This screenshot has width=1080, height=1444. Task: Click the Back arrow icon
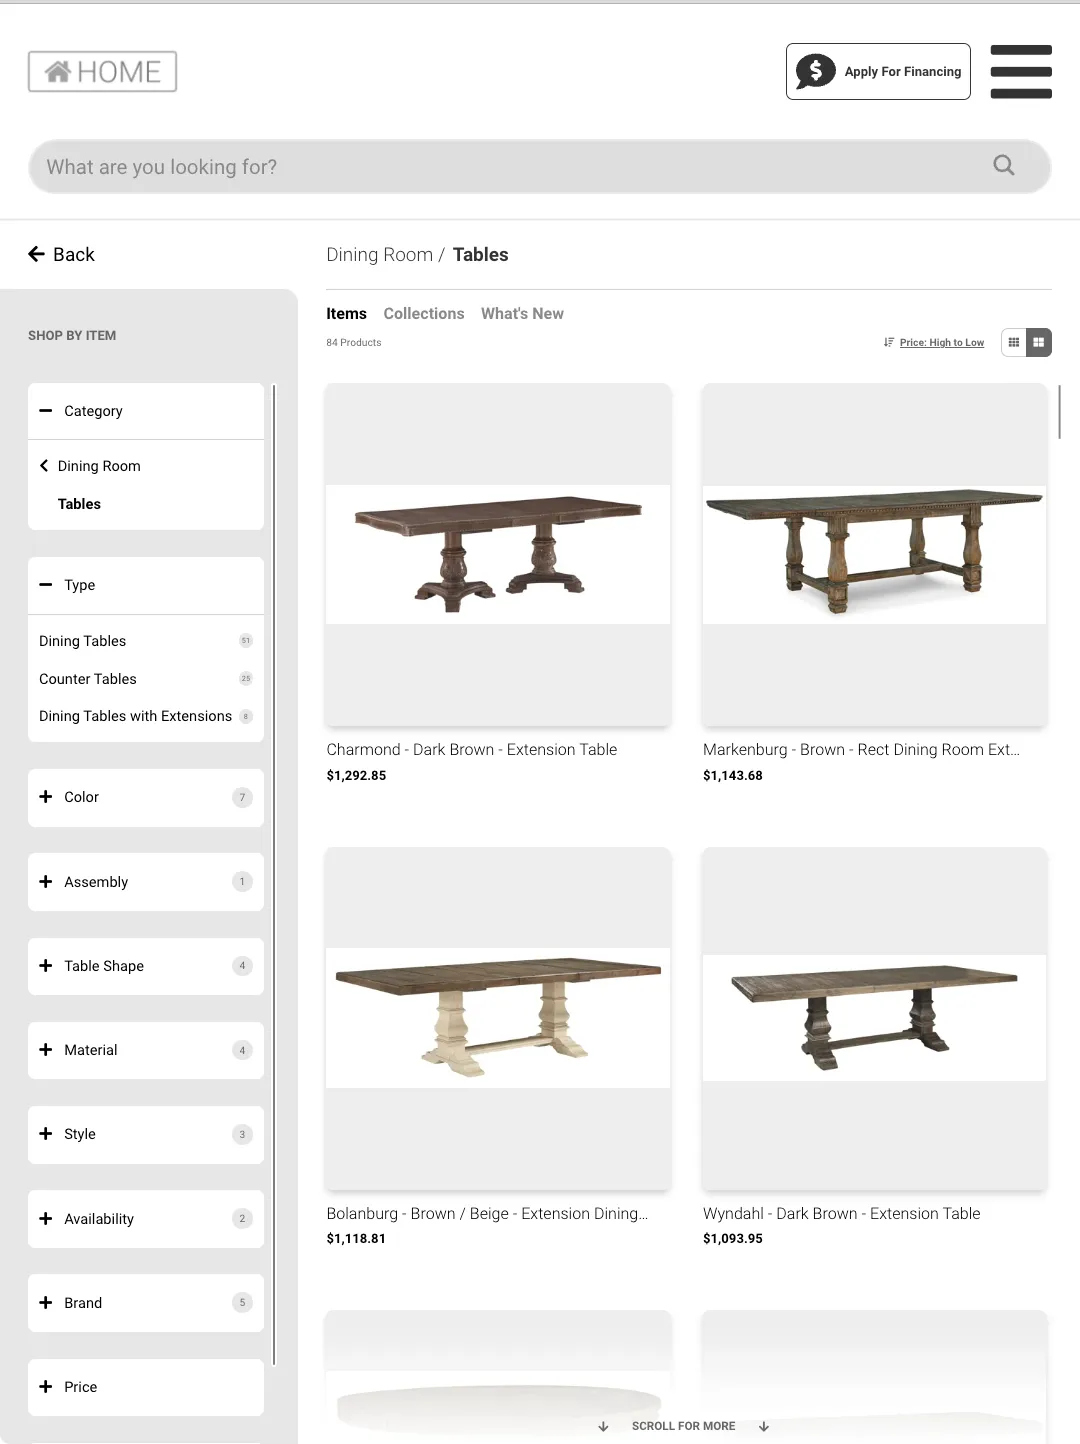tap(37, 254)
